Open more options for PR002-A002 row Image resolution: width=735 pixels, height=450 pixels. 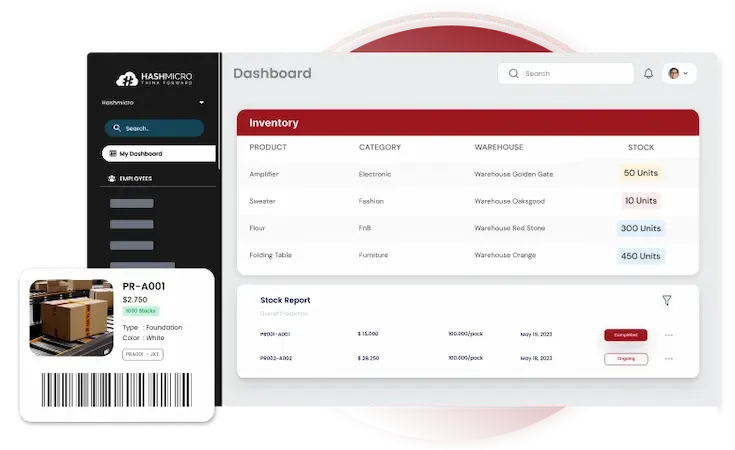[x=669, y=359]
